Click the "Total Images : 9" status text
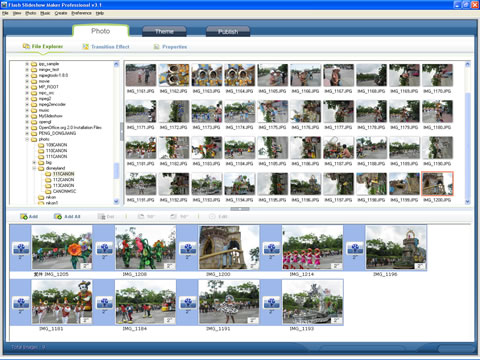Viewport: 480px width, 360px height. [x=28, y=347]
